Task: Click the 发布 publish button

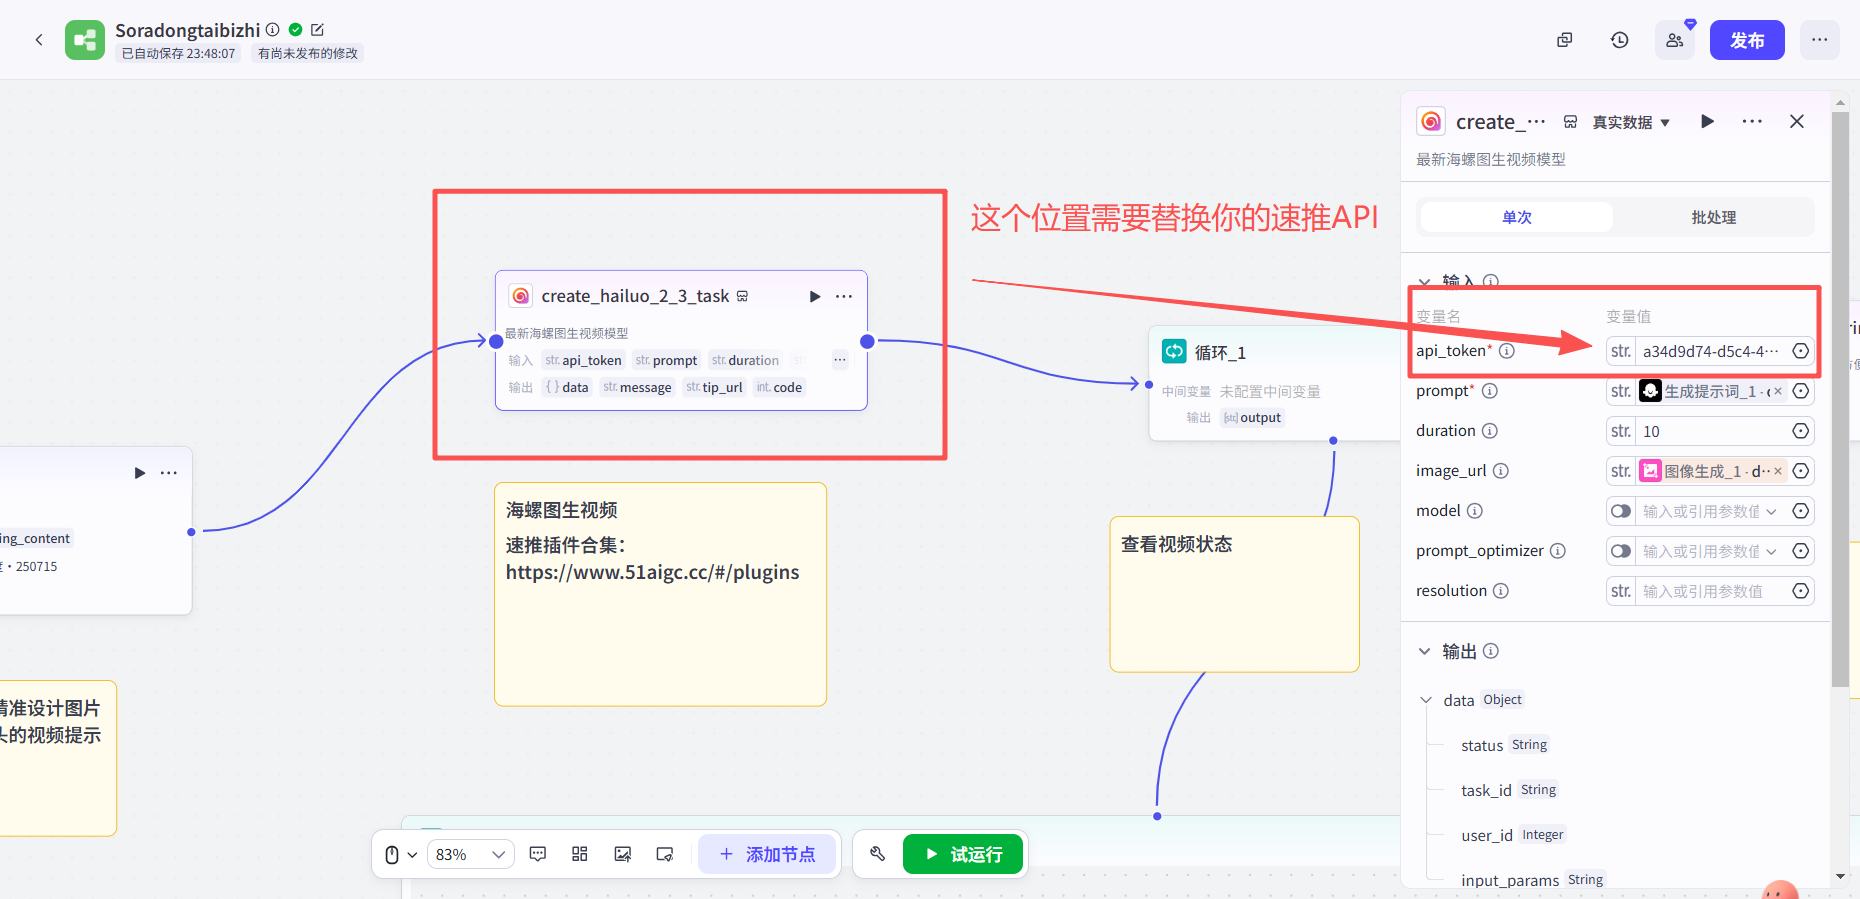Action: (x=1746, y=40)
